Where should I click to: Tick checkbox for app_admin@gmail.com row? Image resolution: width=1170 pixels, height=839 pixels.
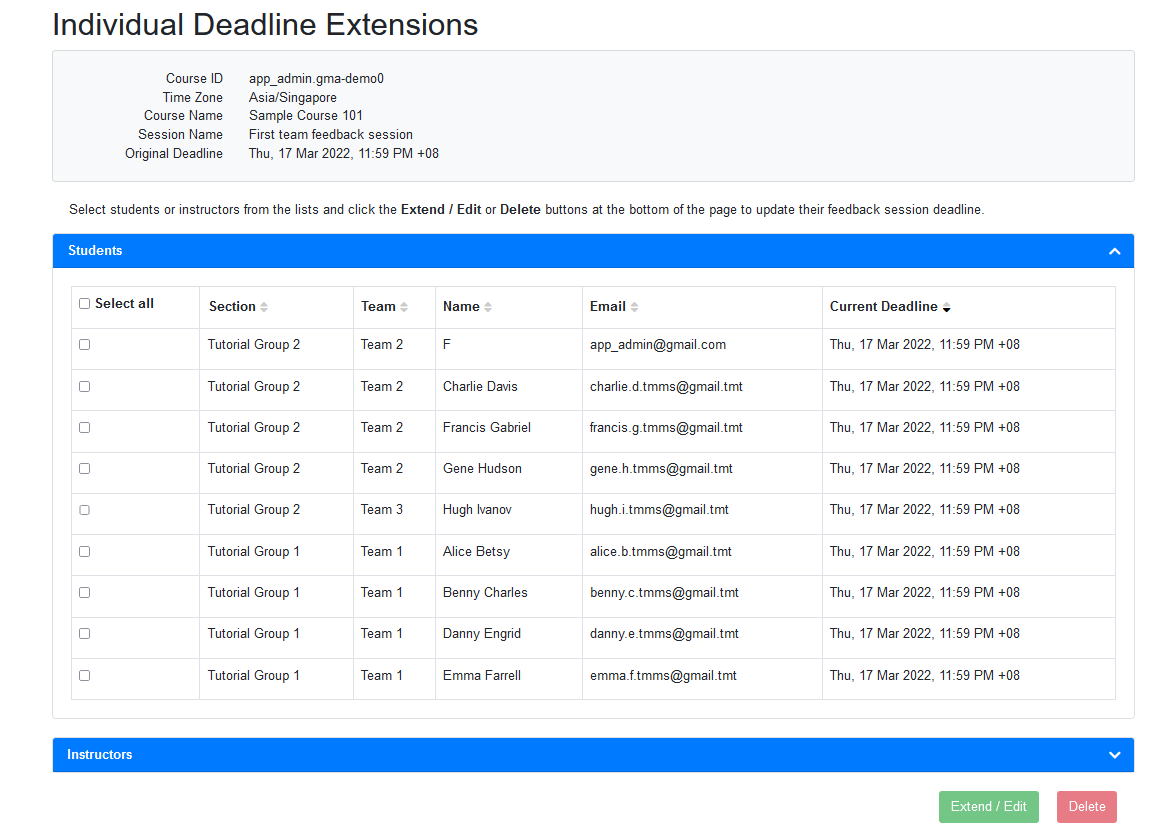(x=84, y=345)
